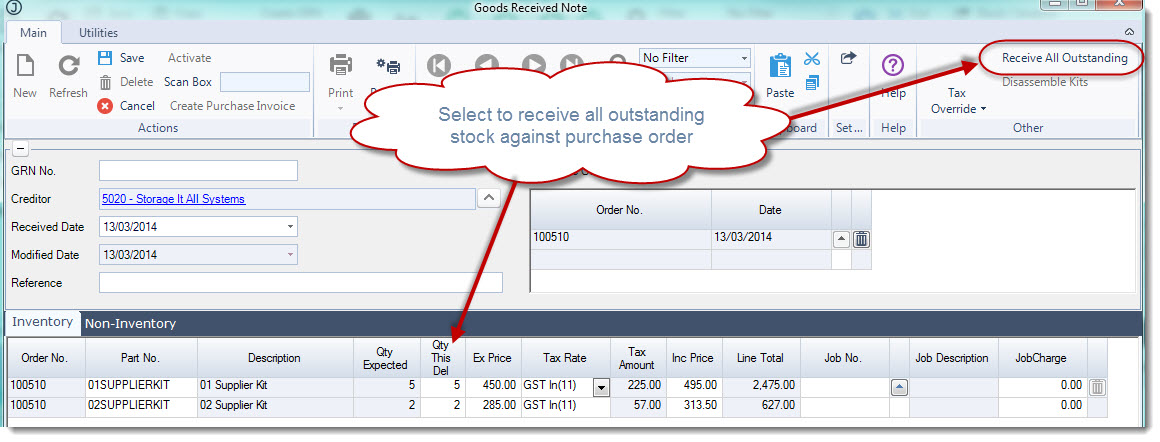
Task: Select the Inventory tab
Action: click(42, 322)
